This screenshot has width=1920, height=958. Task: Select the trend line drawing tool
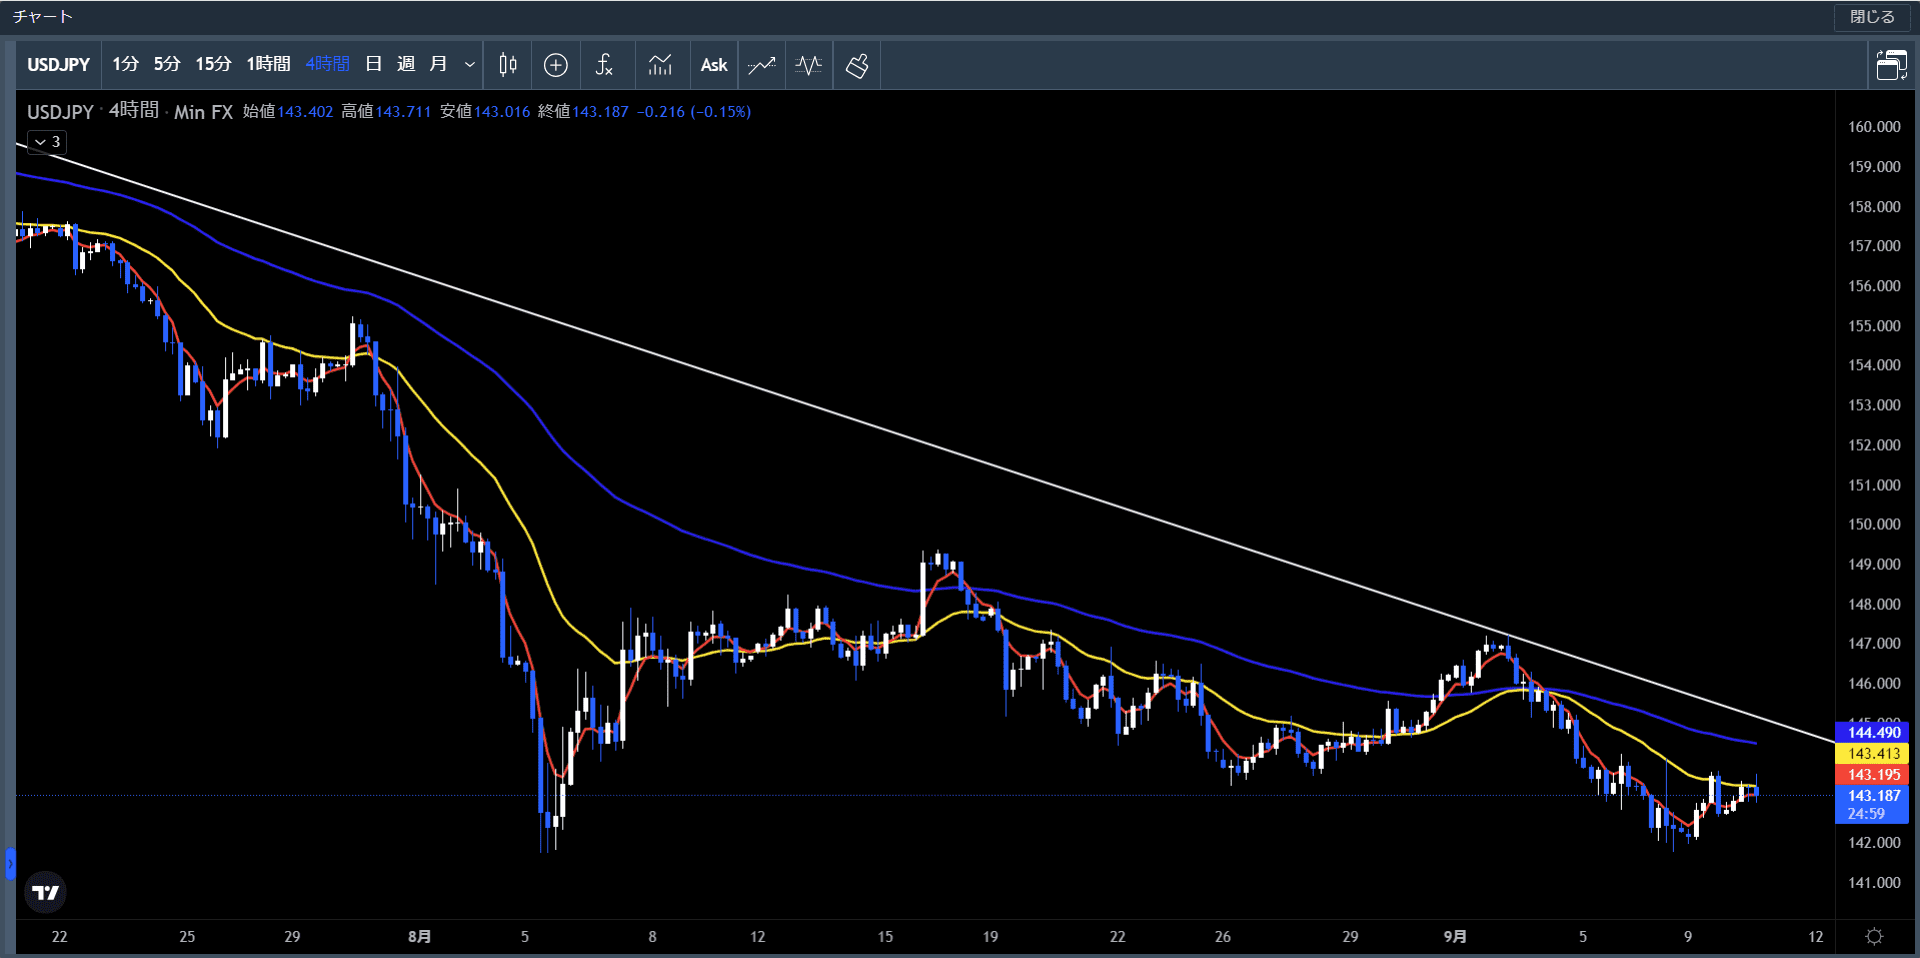coord(761,65)
